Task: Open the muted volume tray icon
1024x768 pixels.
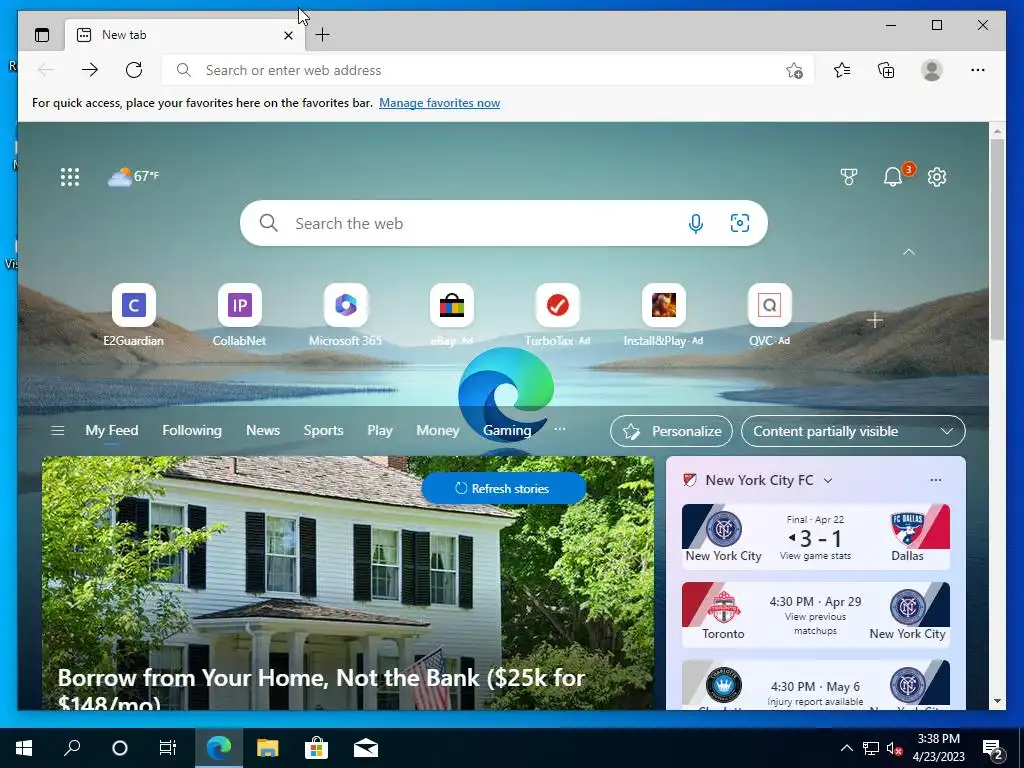Action: [x=894, y=748]
